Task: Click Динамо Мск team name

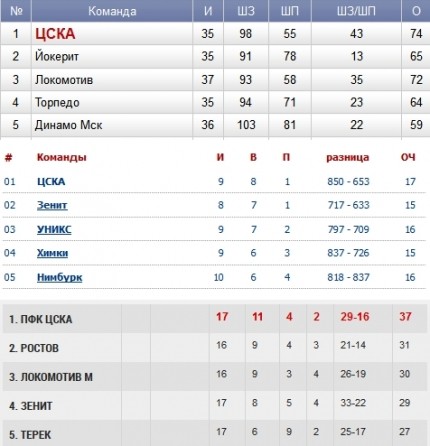Action: pos(68,125)
